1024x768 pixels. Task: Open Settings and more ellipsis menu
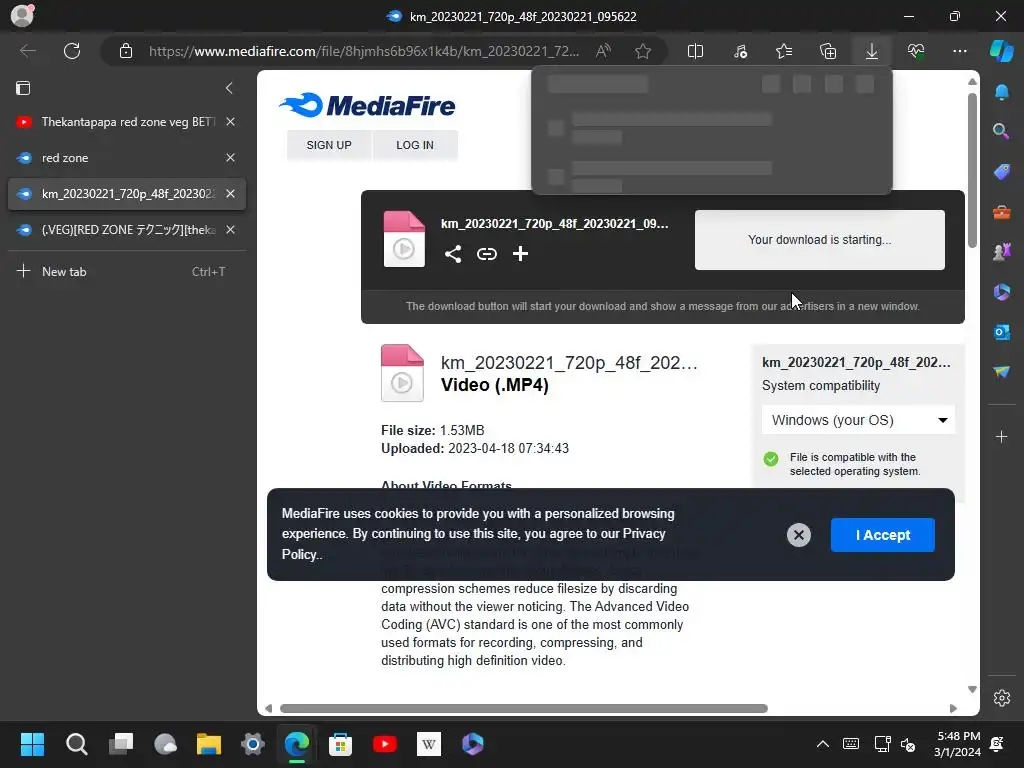click(x=959, y=51)
